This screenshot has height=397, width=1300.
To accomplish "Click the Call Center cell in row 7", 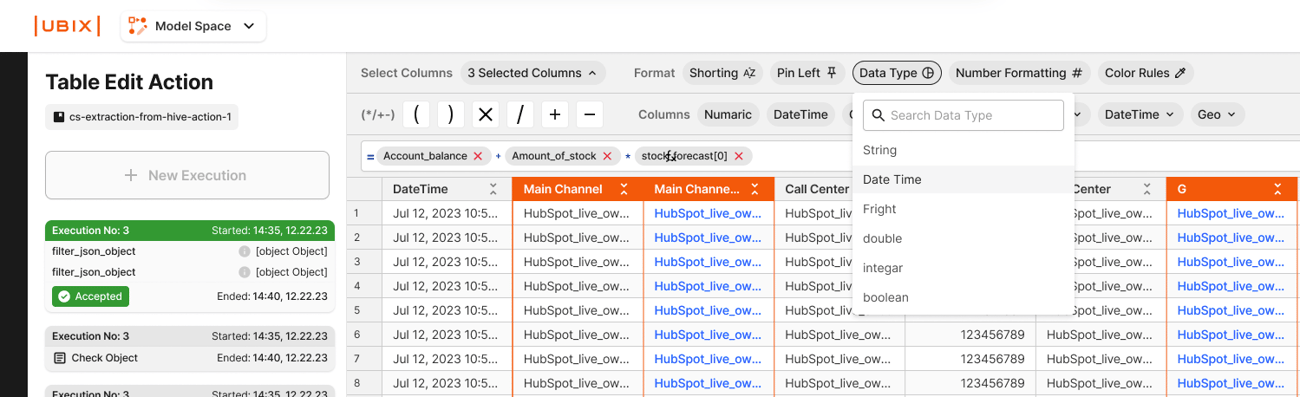I will tap(839, 358).
